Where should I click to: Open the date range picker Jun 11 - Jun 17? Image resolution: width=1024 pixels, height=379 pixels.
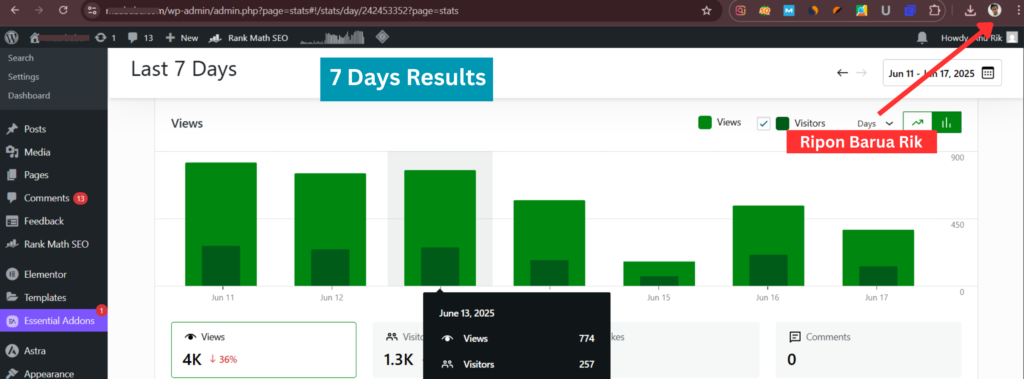[941, 73]
